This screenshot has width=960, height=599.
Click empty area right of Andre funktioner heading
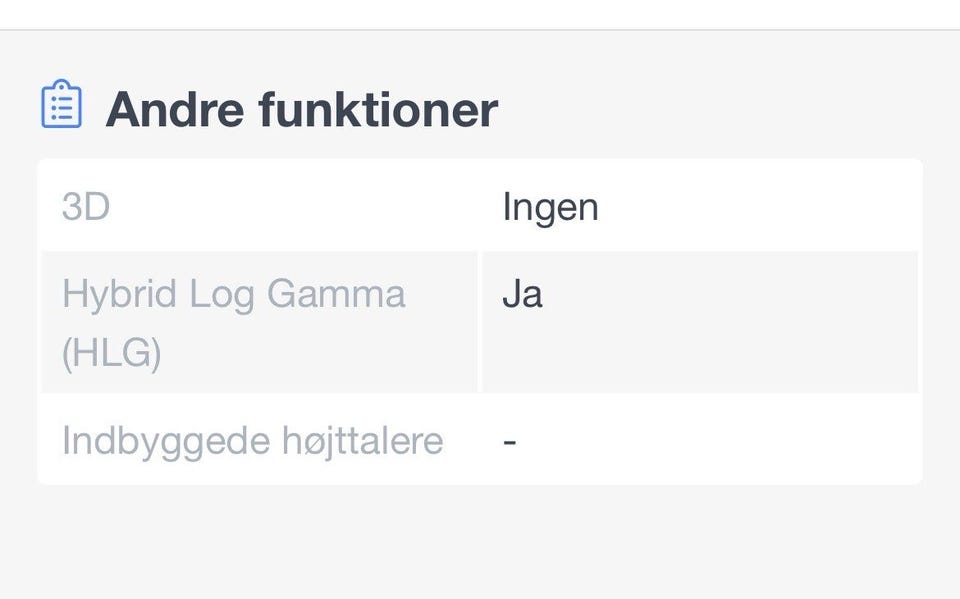pos(720,108)
